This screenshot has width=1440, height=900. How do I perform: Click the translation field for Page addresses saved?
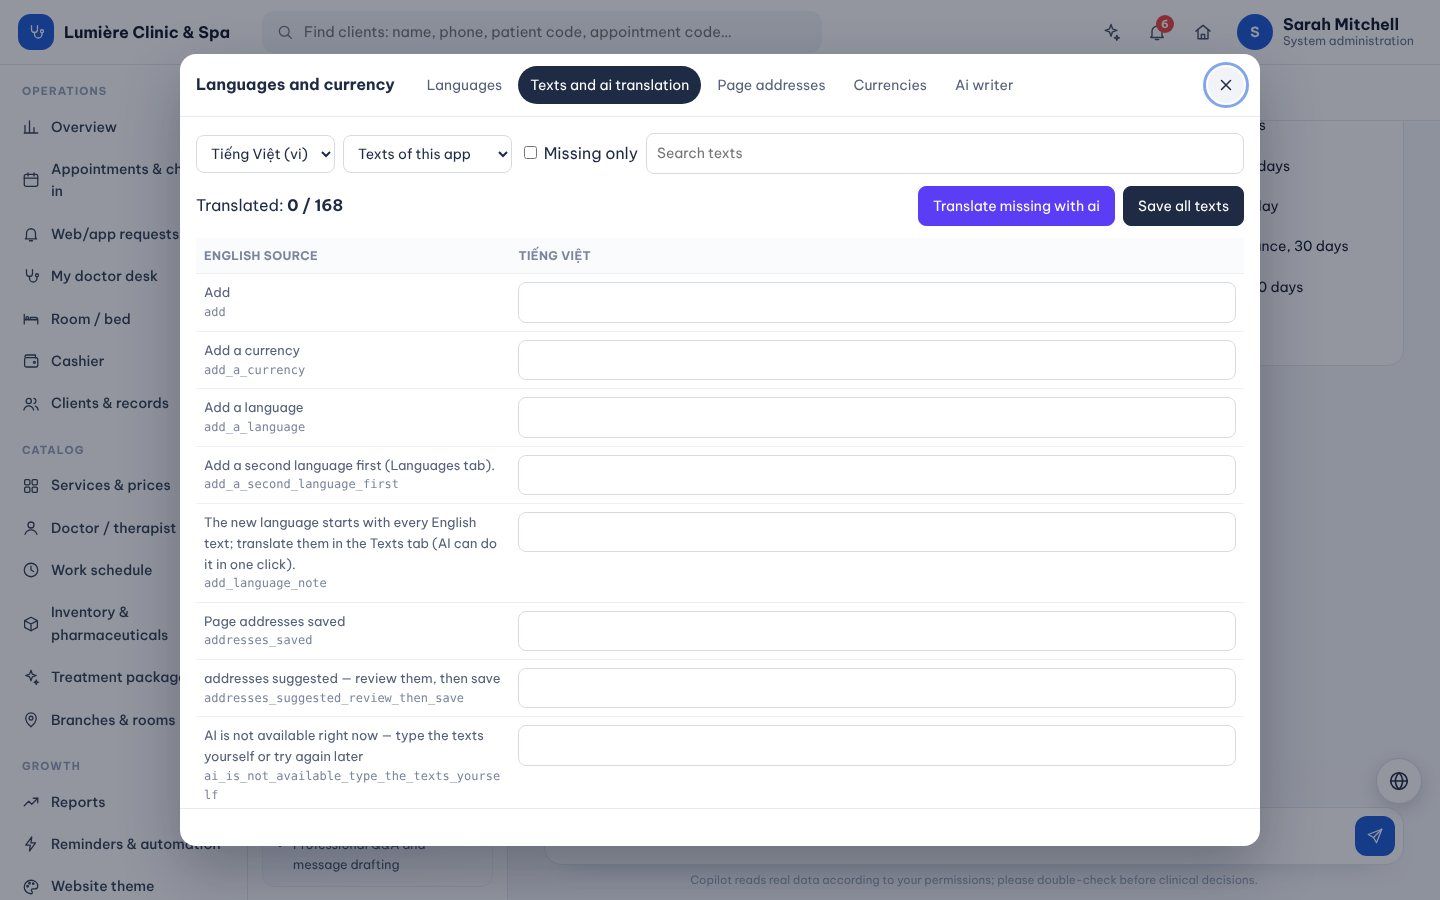[x=877, y=631]
